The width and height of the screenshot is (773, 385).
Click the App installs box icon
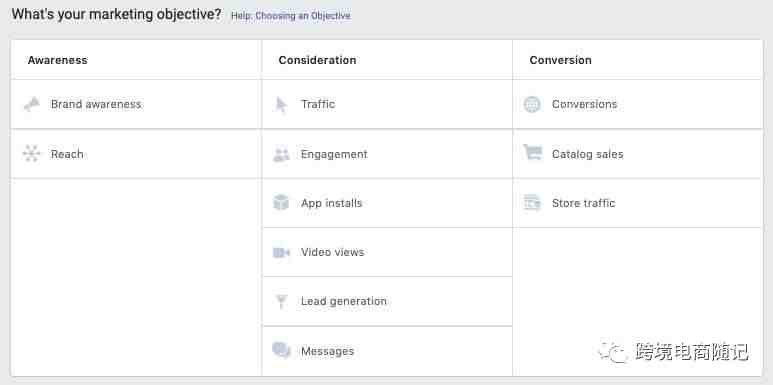281,203
